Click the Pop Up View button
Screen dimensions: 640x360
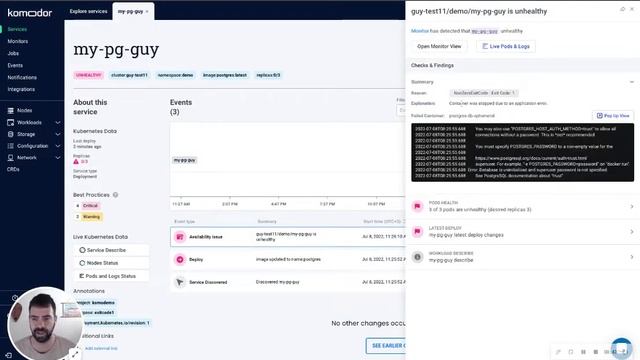click(x=613, y=116)
